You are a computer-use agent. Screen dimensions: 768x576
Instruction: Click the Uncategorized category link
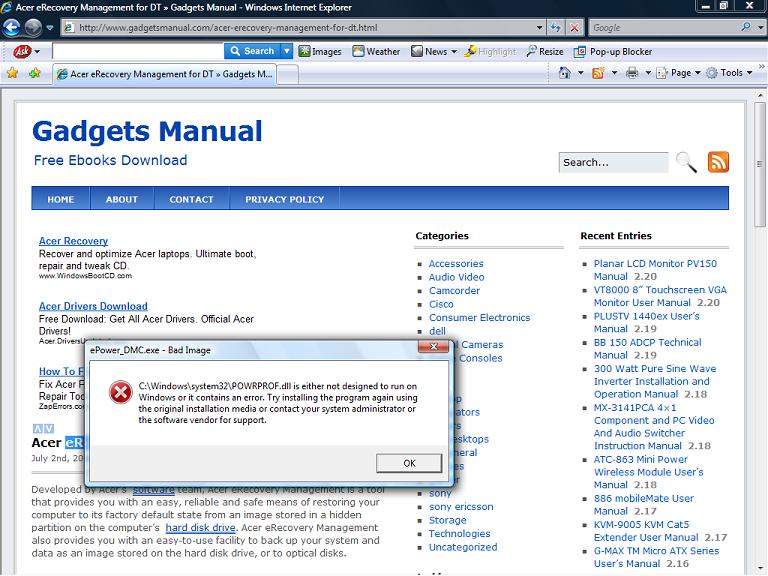463,547
